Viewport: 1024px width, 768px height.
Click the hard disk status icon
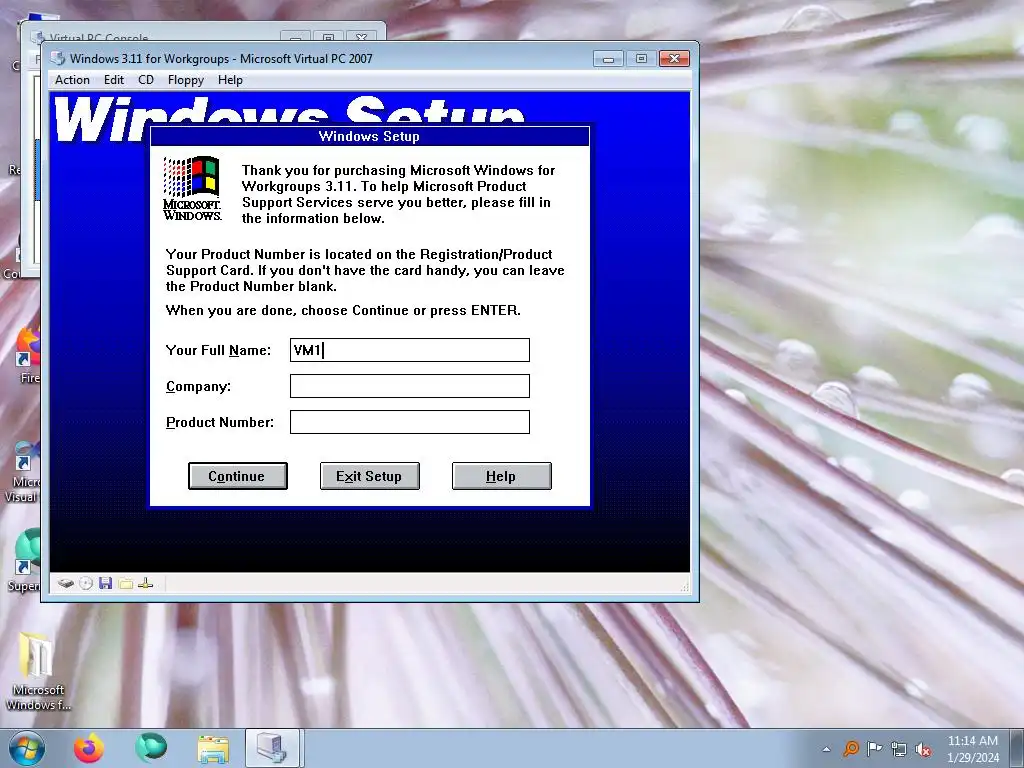click(65, 583)
